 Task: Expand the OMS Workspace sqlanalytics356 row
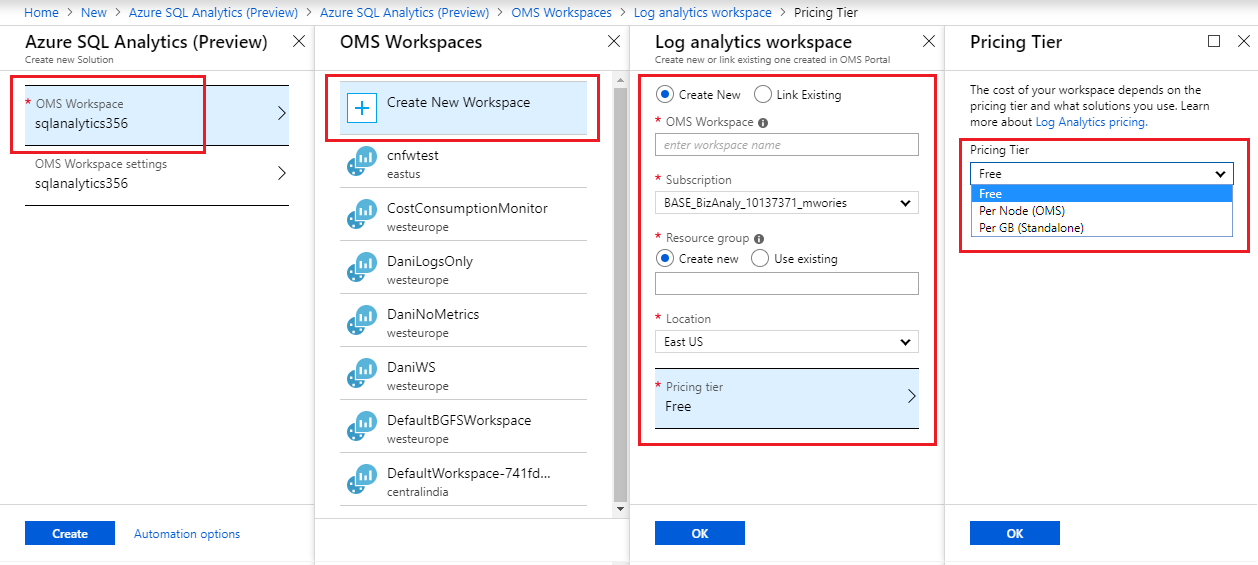pos(156,114)
